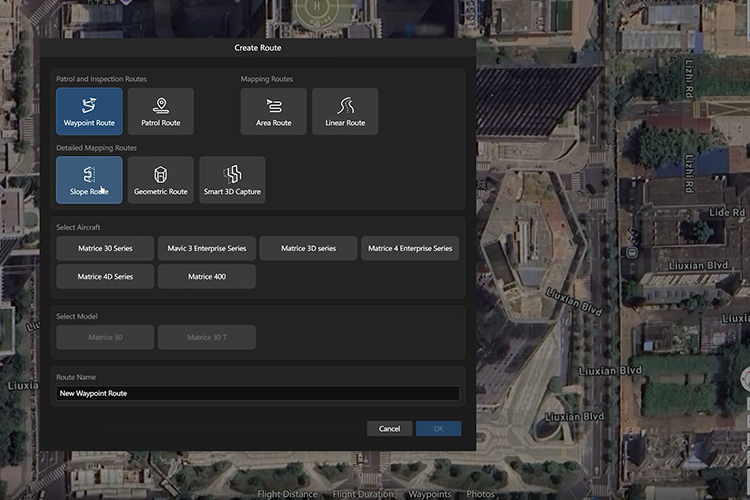Click the Flight Duration label

click(x=363, y=494)
